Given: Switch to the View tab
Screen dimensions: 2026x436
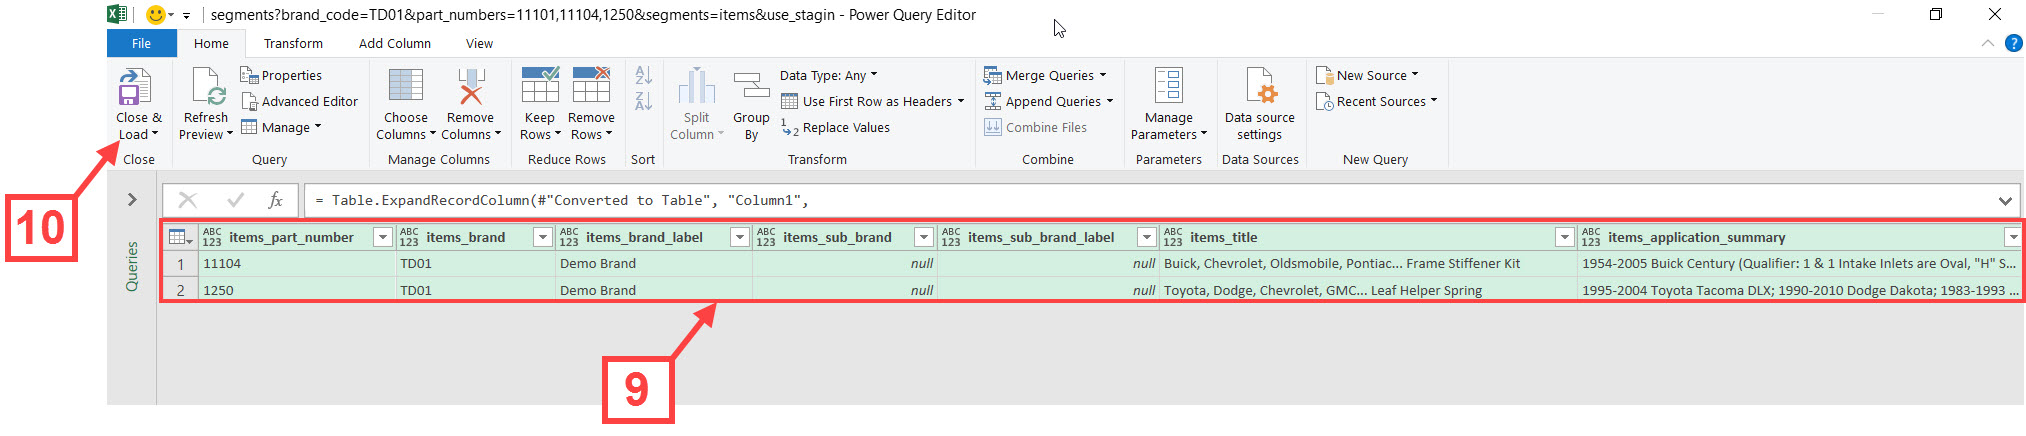Looking at the screenshot, I should tap(479, 43).
